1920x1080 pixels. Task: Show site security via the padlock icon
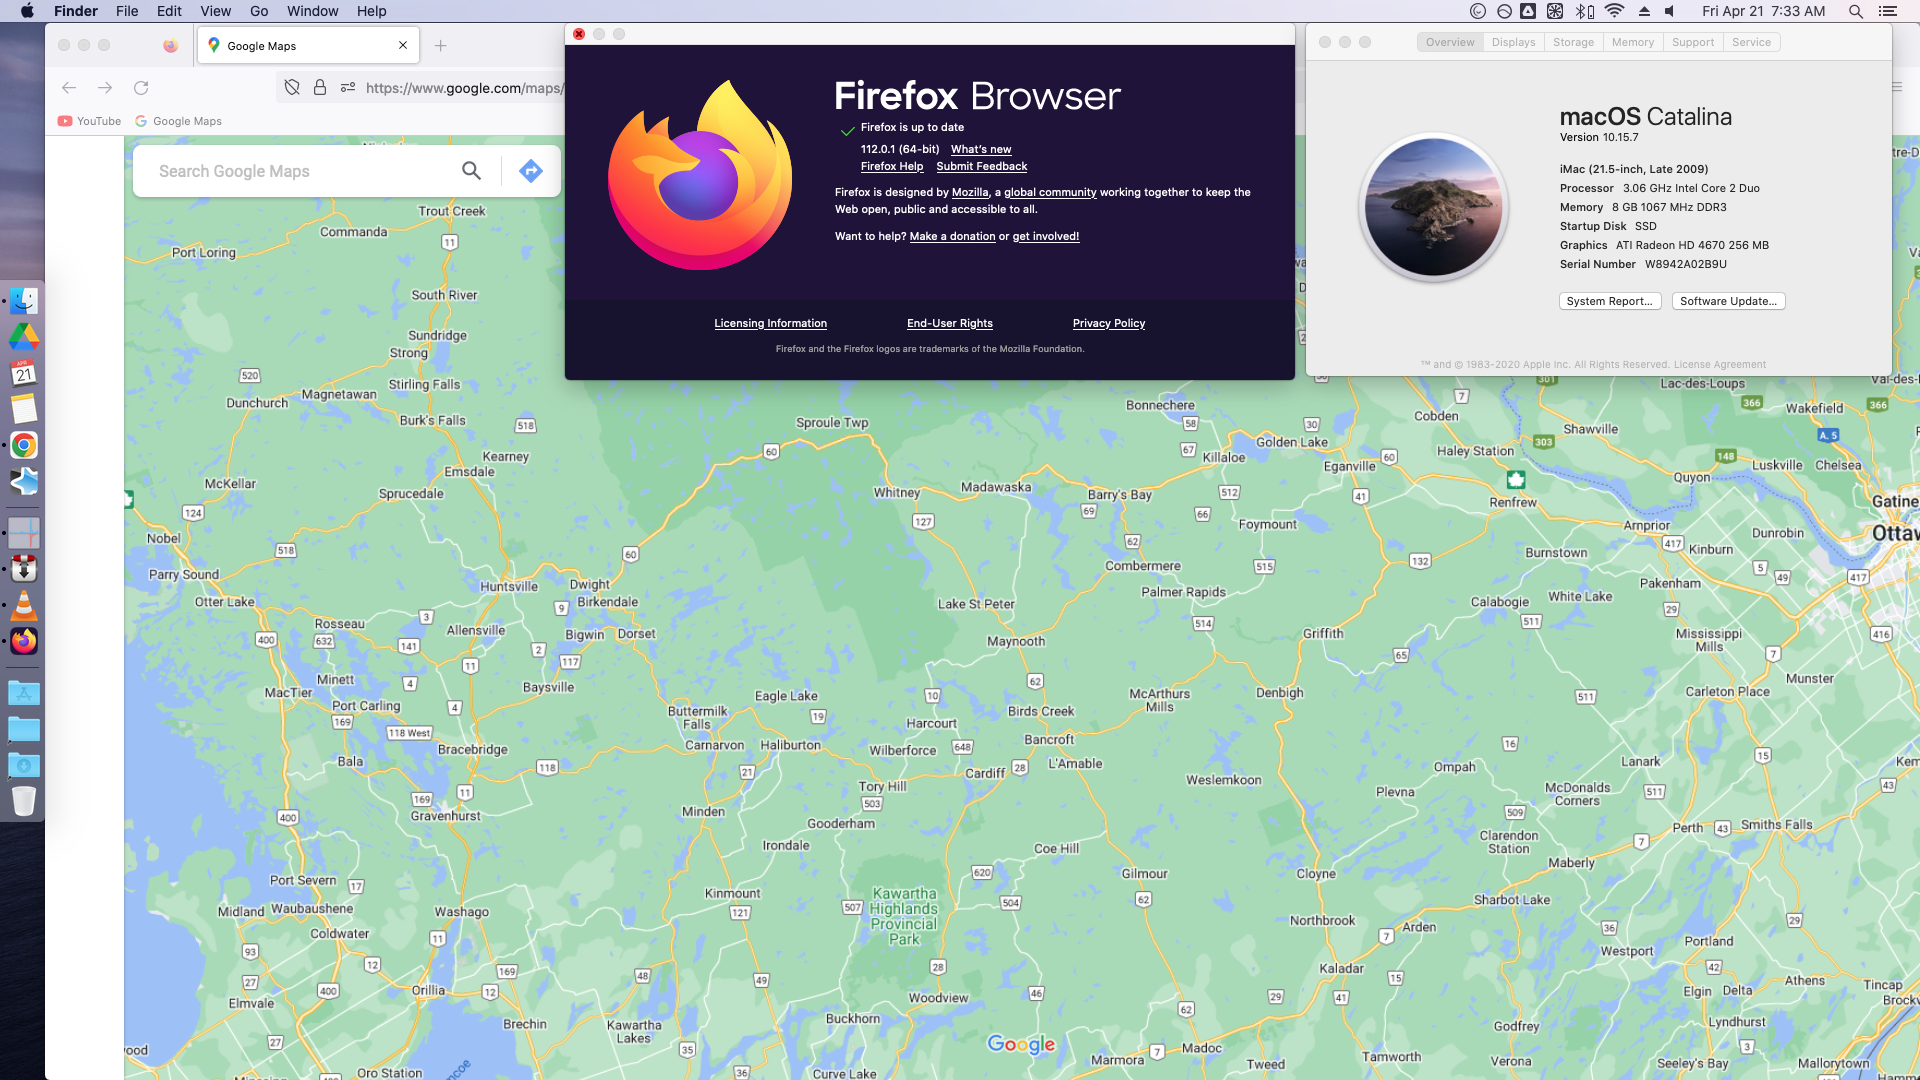click(320, 88)
